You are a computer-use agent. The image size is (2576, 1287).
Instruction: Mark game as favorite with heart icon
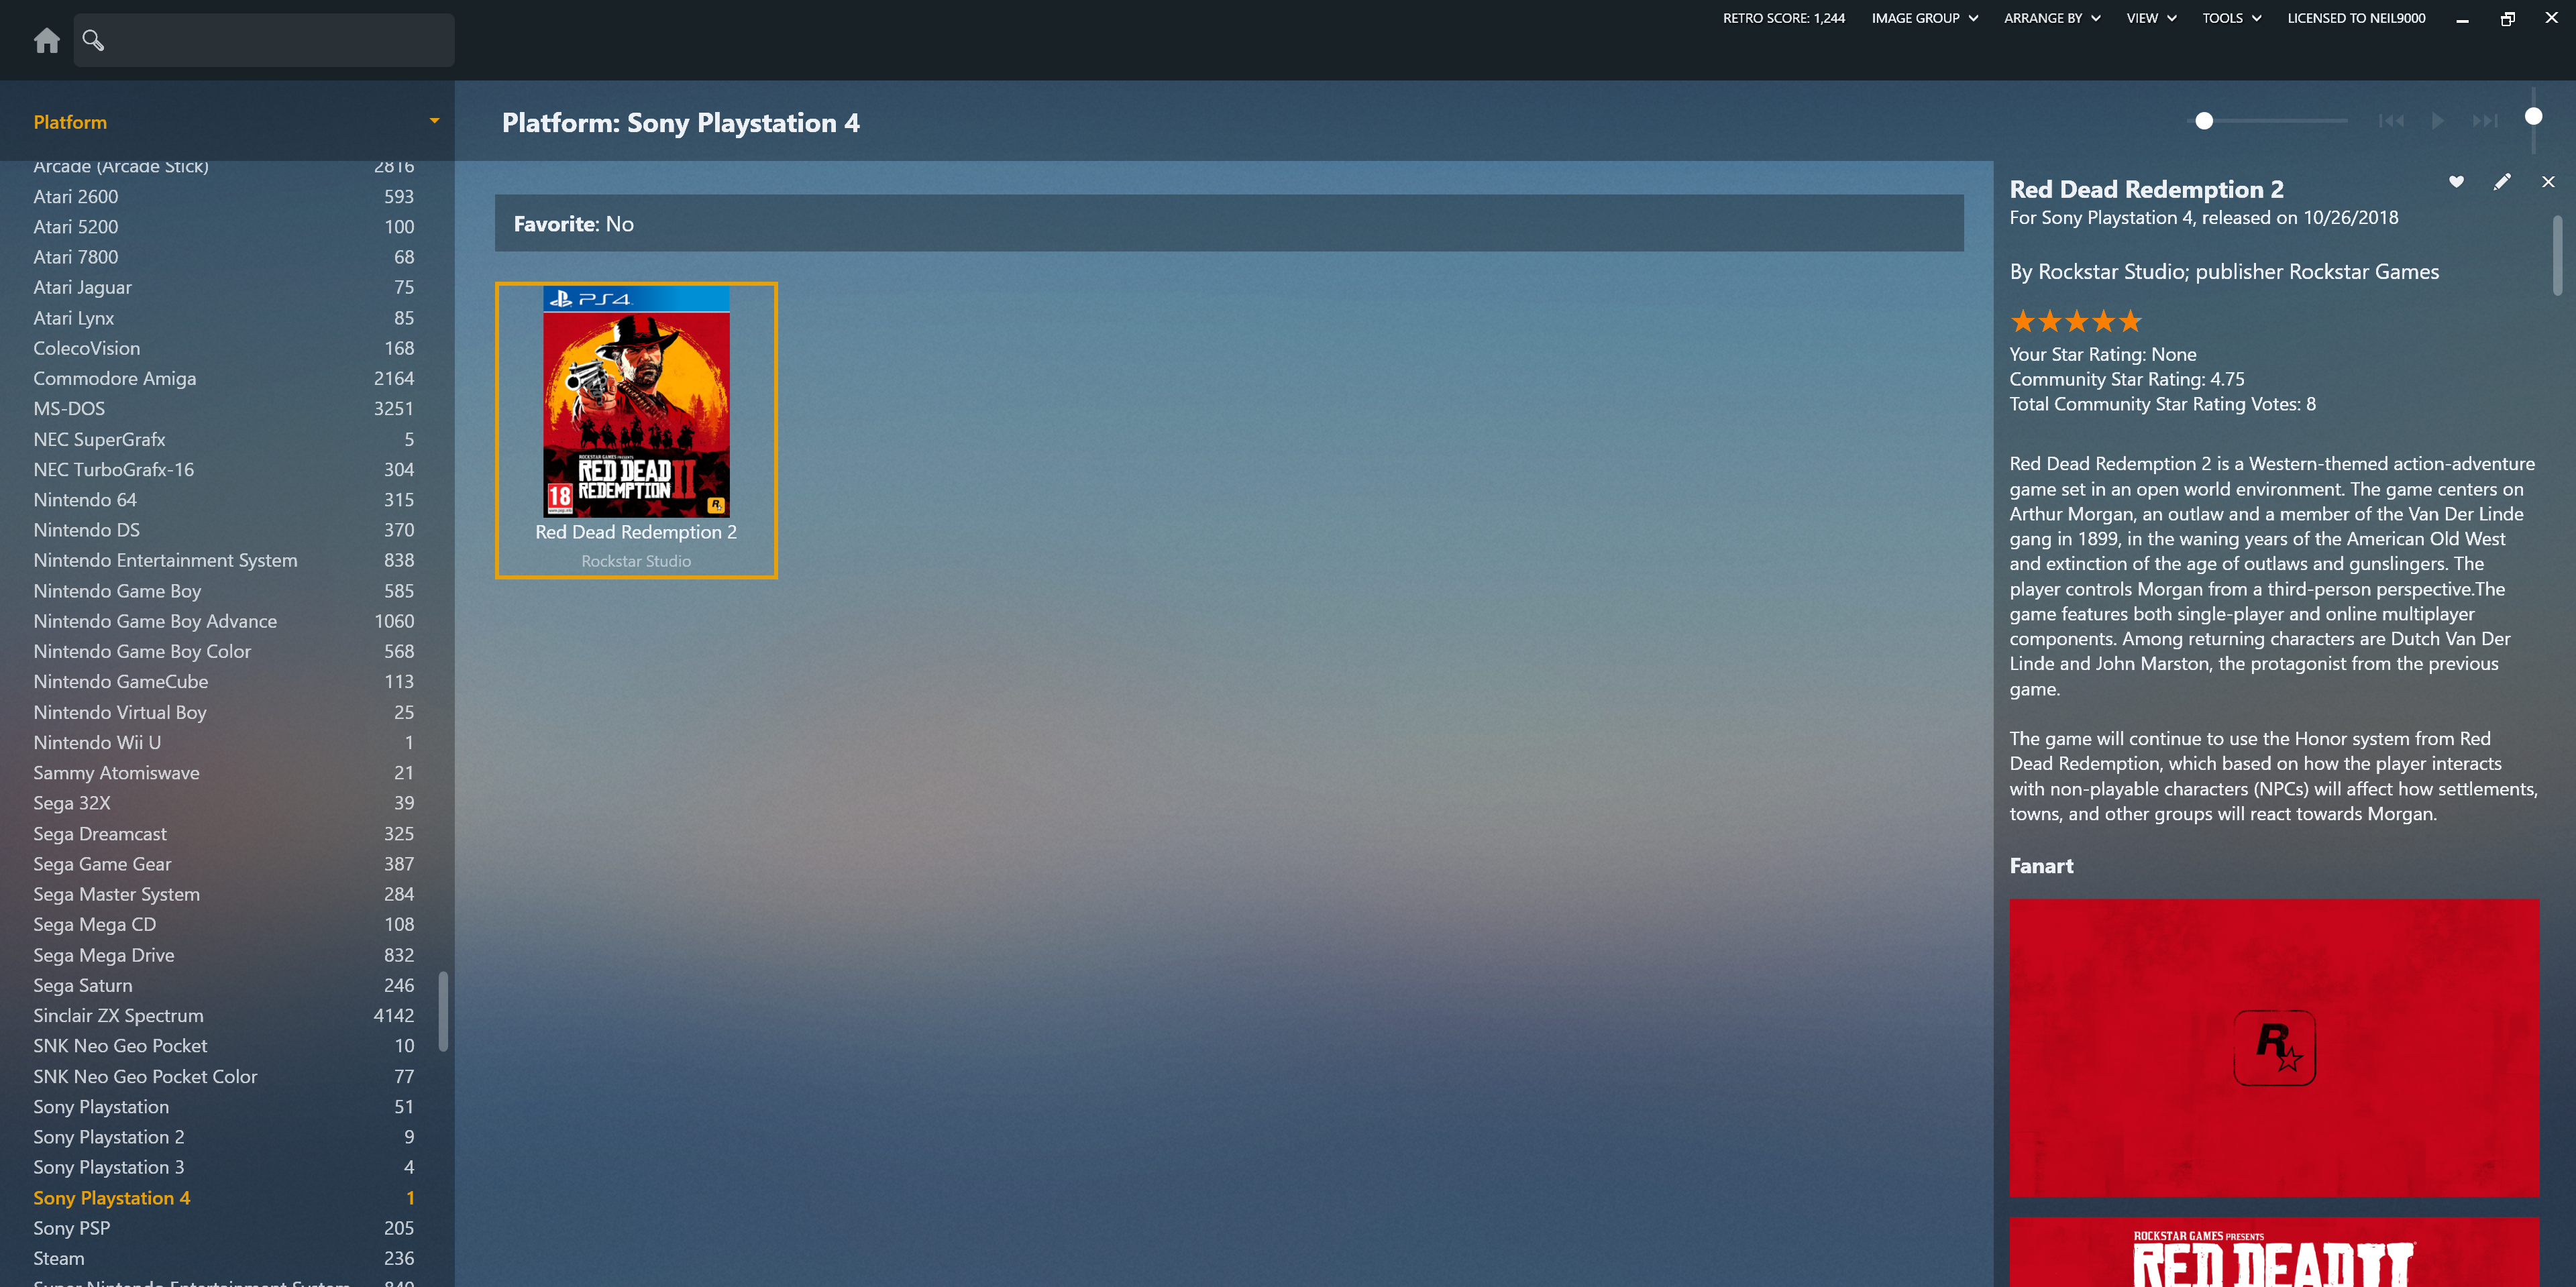pos(2456,181)
